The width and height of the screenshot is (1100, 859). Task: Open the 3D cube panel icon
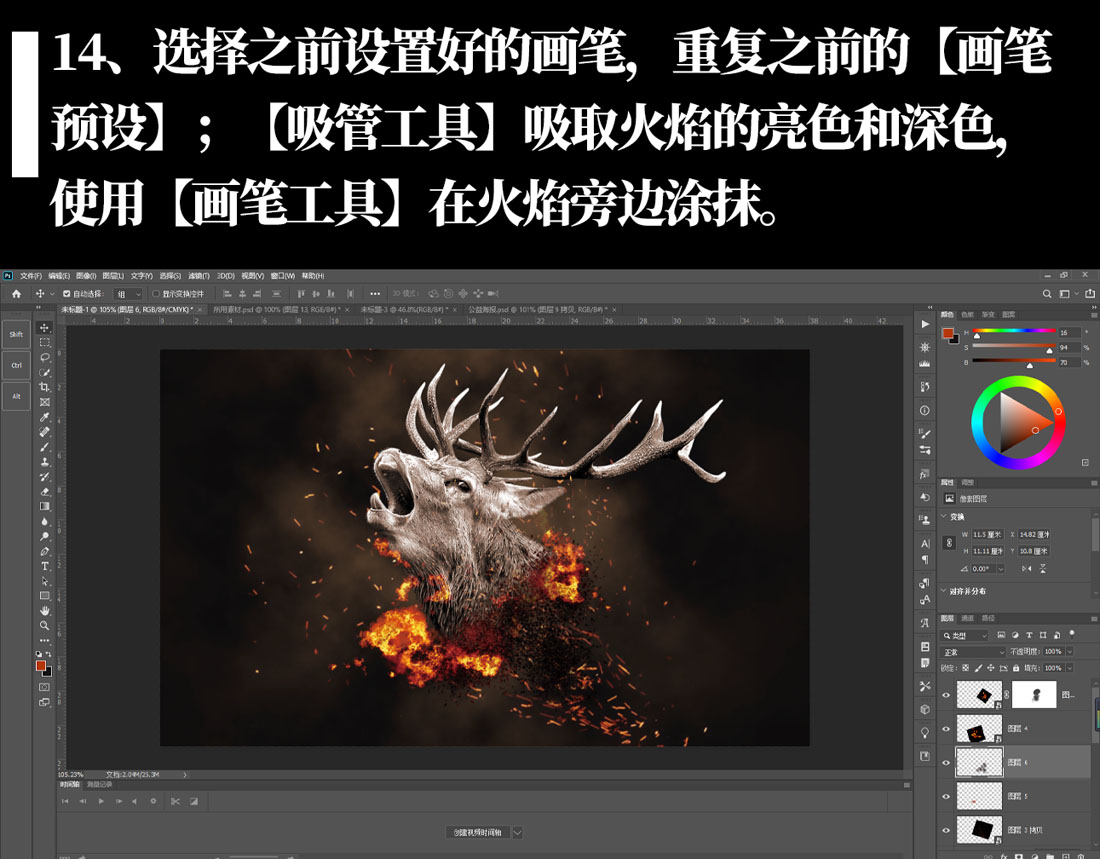coord(925,710)
